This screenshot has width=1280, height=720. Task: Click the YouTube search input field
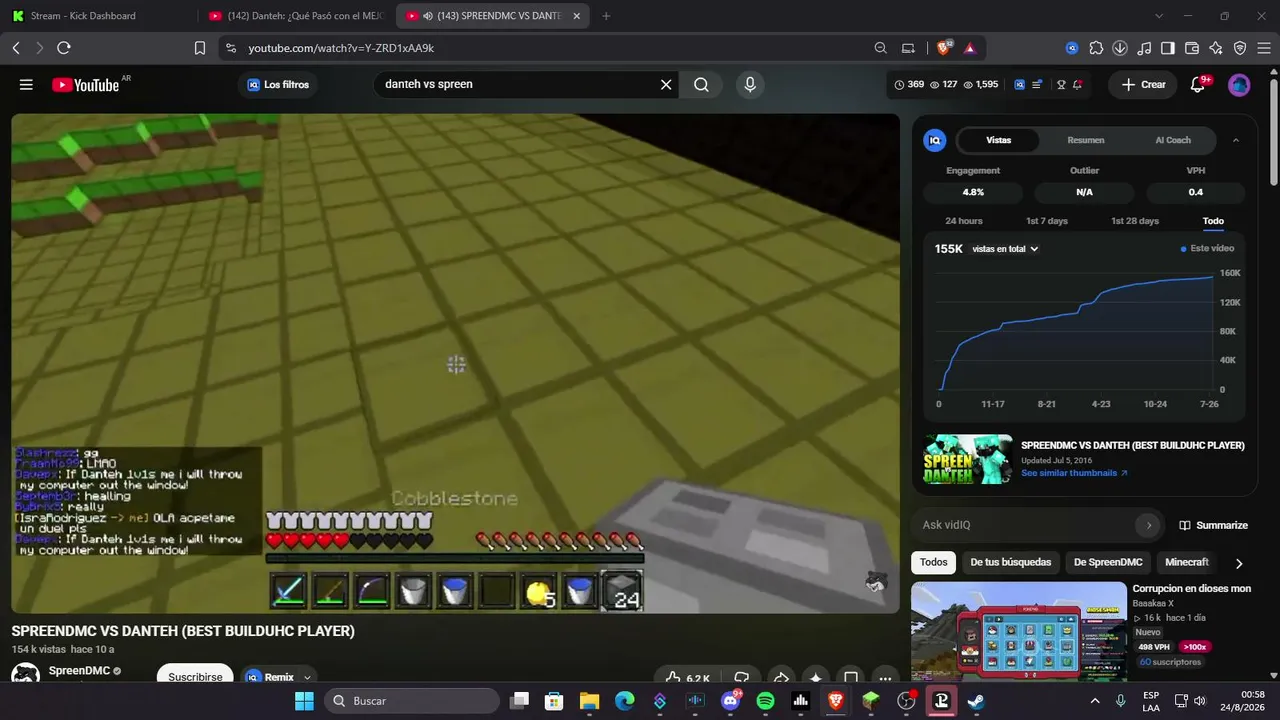515,85
